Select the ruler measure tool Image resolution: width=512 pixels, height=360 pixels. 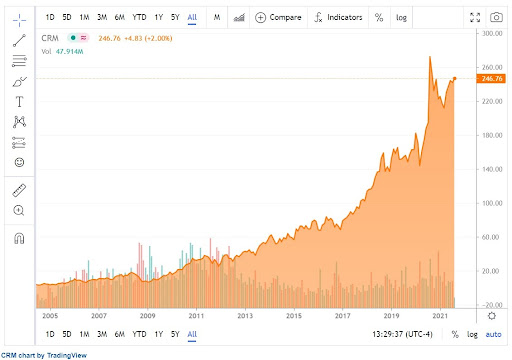point(19,190)
